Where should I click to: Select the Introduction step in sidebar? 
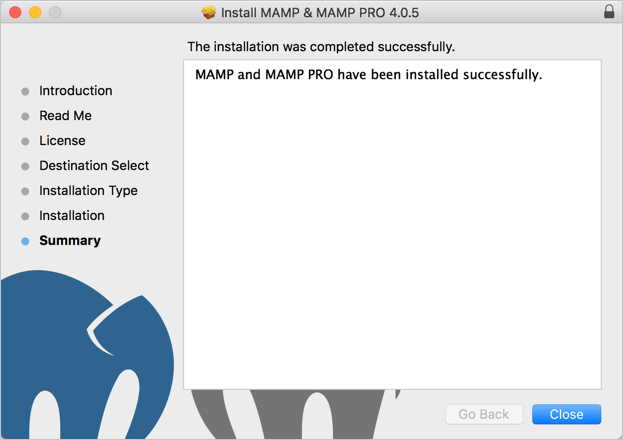click(x=76, y=91)
